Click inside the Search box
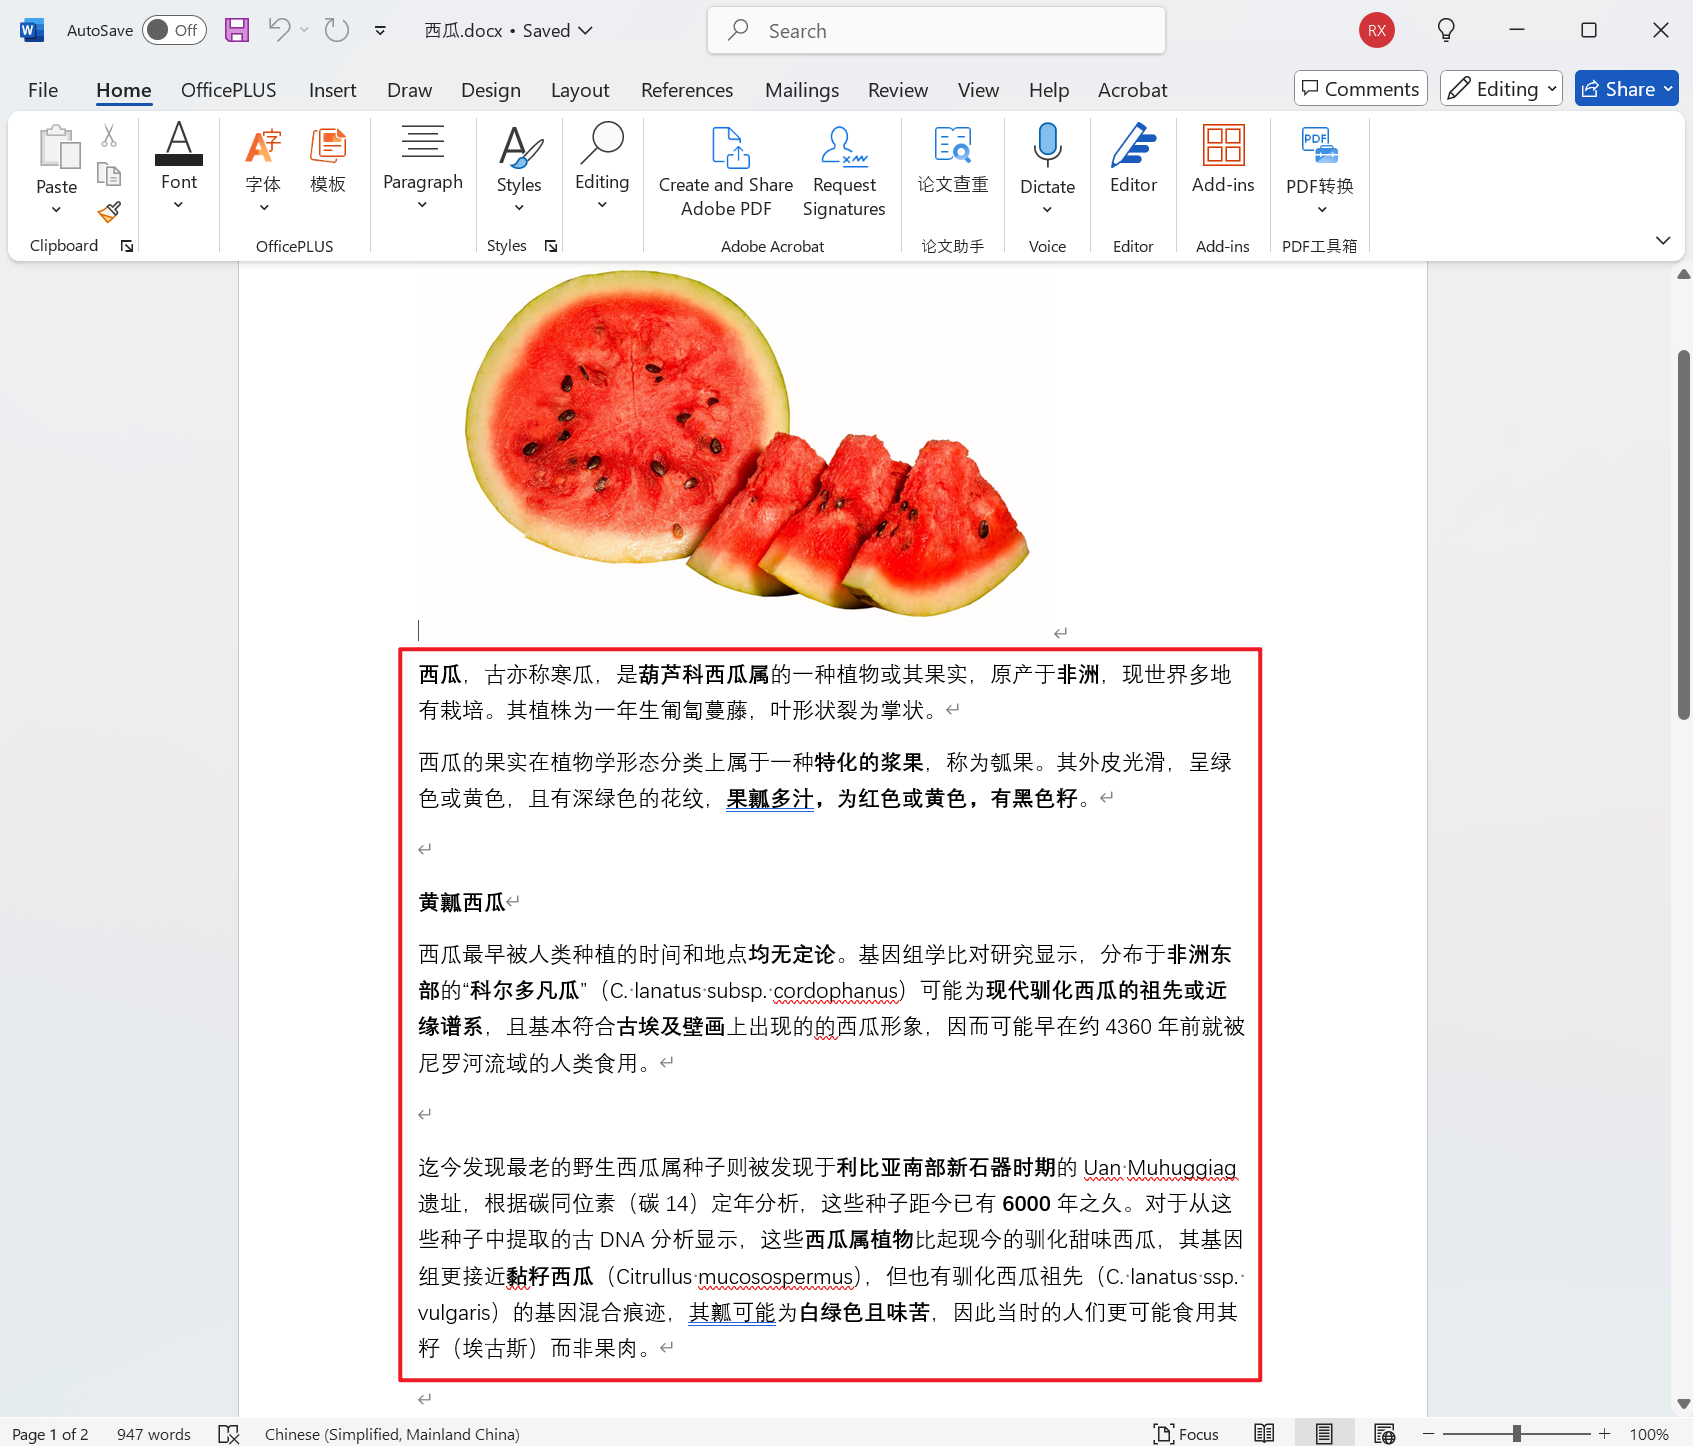Image resolution: width=1693 pixels, height=1446 pixels. (935, 30)
